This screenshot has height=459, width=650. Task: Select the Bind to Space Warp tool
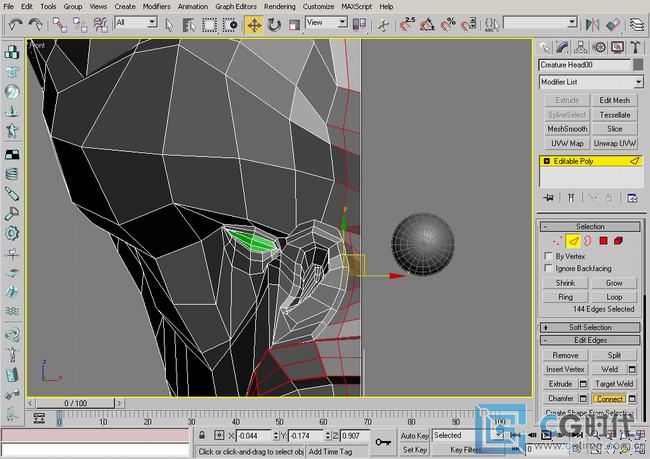tap(100, 25)
